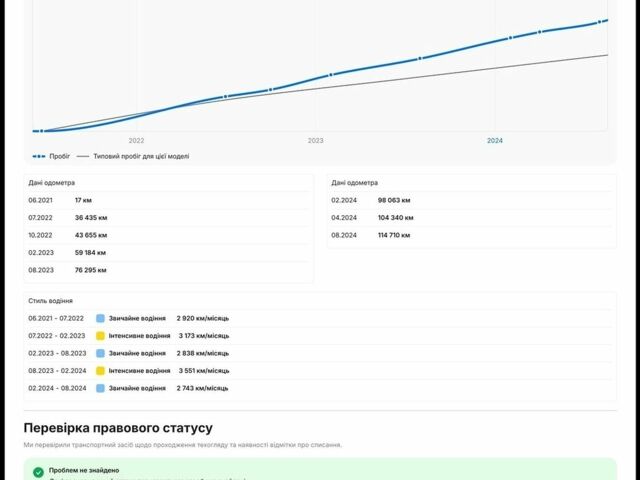Click blue swatch for 02.2023 - 08.2023 driving style

(x=100, y=353)
